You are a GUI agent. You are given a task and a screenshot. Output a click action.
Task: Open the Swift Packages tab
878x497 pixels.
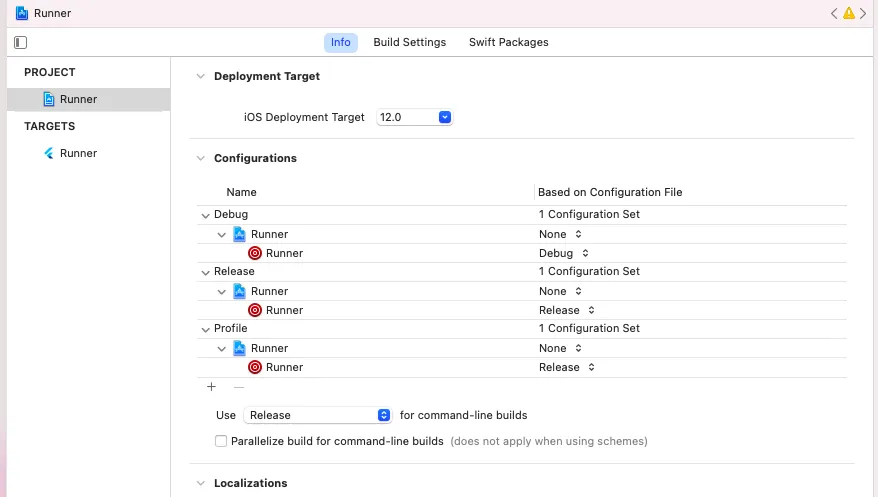point(508,43)
